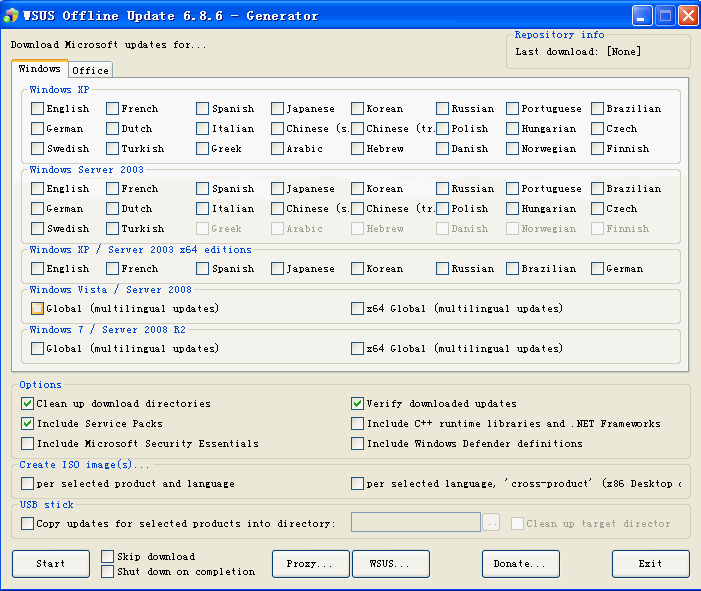Screen dimensions: 701x591
Task: Check Finnish under Windows XP
Action: coord(598,148)
